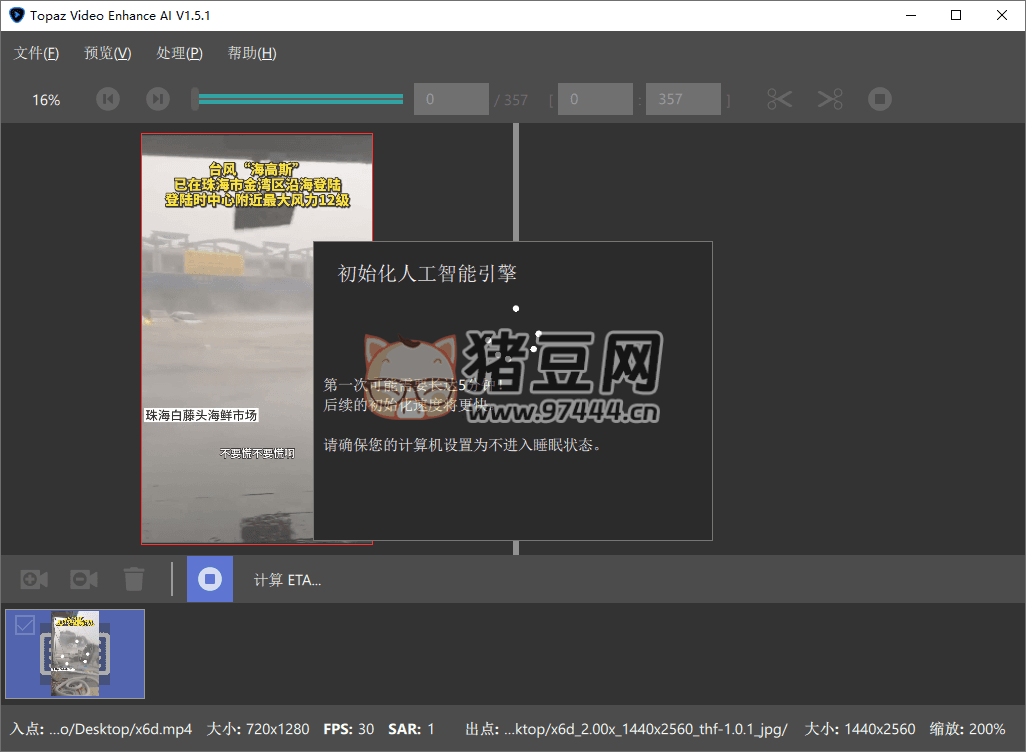Click the first scissors trim icon

(780, 99)
